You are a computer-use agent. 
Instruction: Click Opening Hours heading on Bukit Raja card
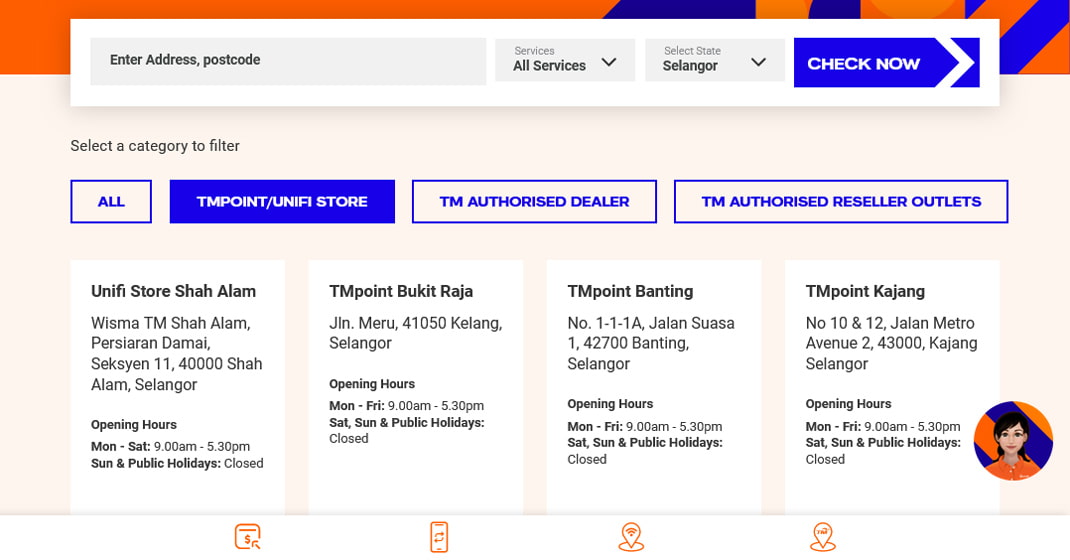click(372, 384)
